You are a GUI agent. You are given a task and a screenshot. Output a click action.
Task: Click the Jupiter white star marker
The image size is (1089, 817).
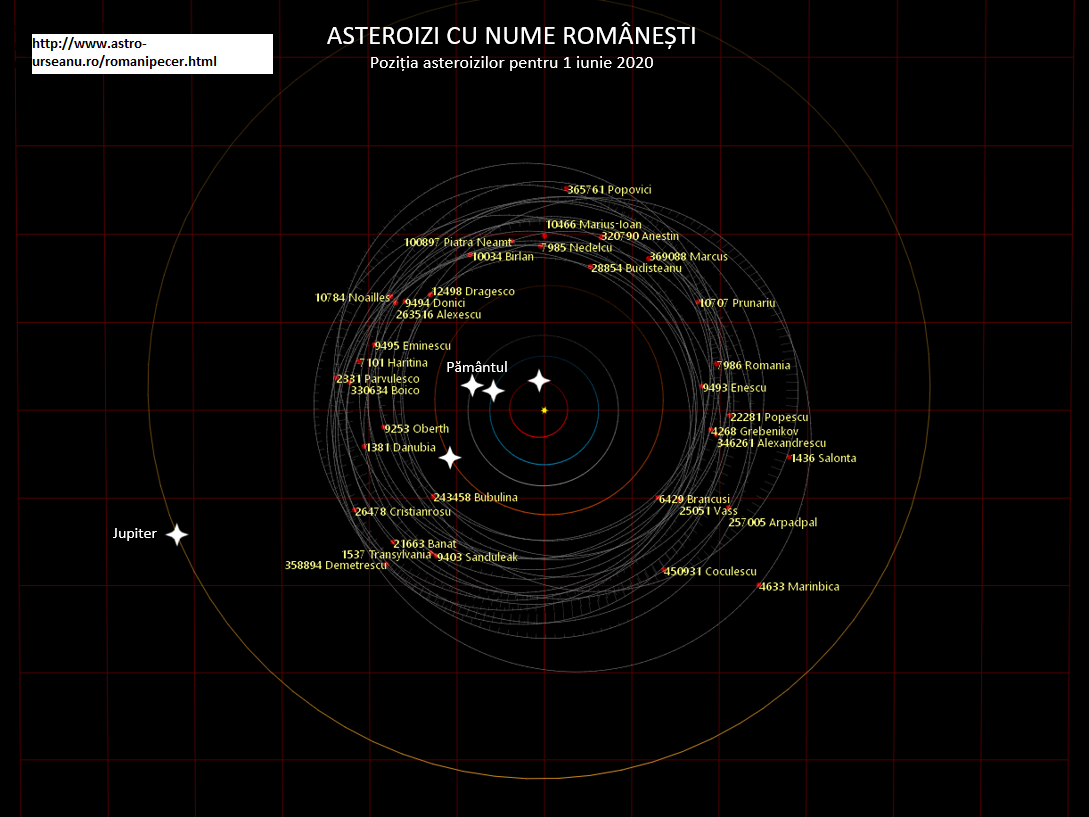click(x=177, y=535)
